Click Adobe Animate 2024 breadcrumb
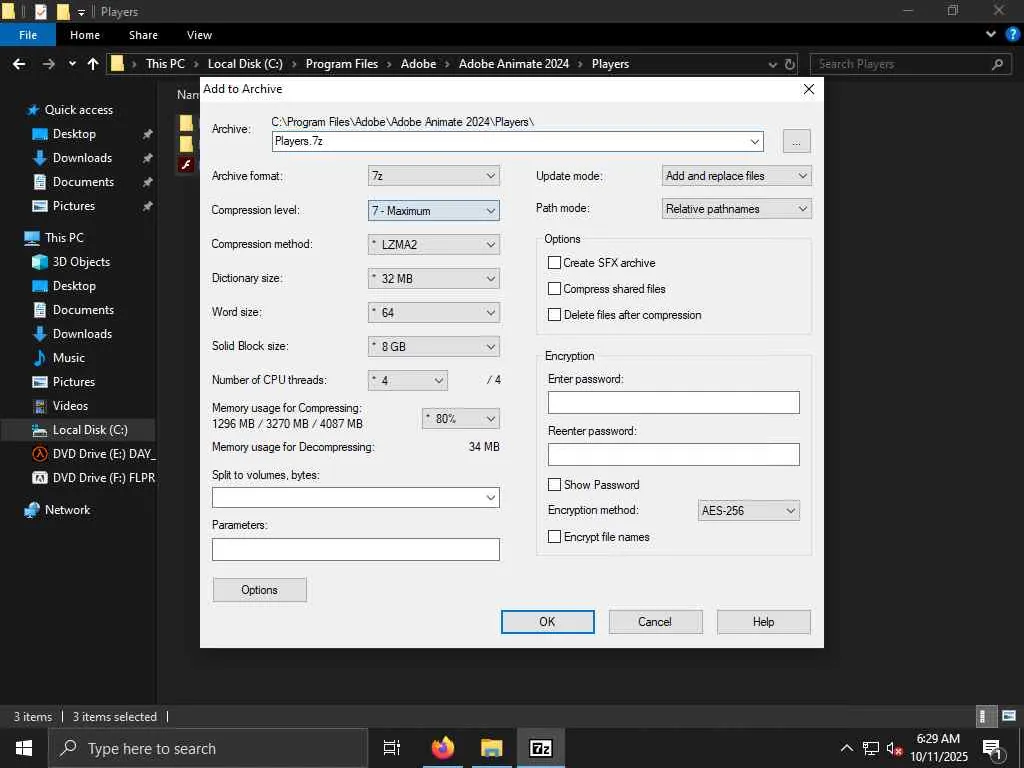The height and width of the screenshot is (768, 1024). (514, 64)
